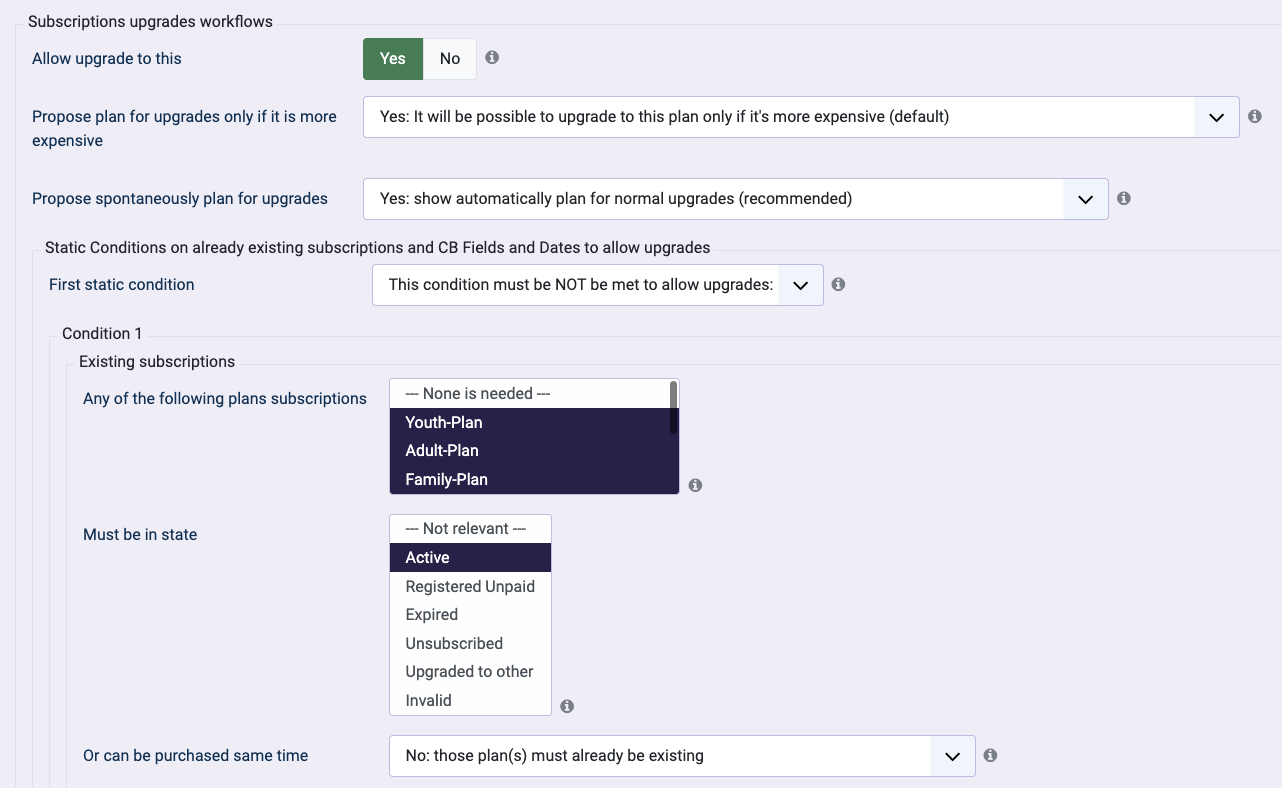Click 'First static condition' label

point(122,285)
